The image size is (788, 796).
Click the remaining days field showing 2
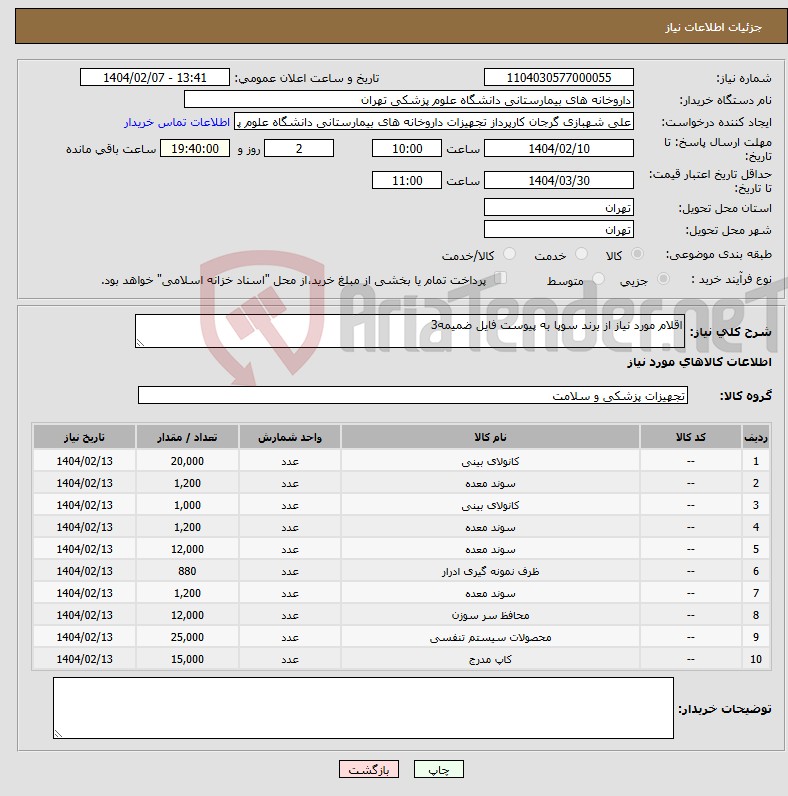coord(299,148)
